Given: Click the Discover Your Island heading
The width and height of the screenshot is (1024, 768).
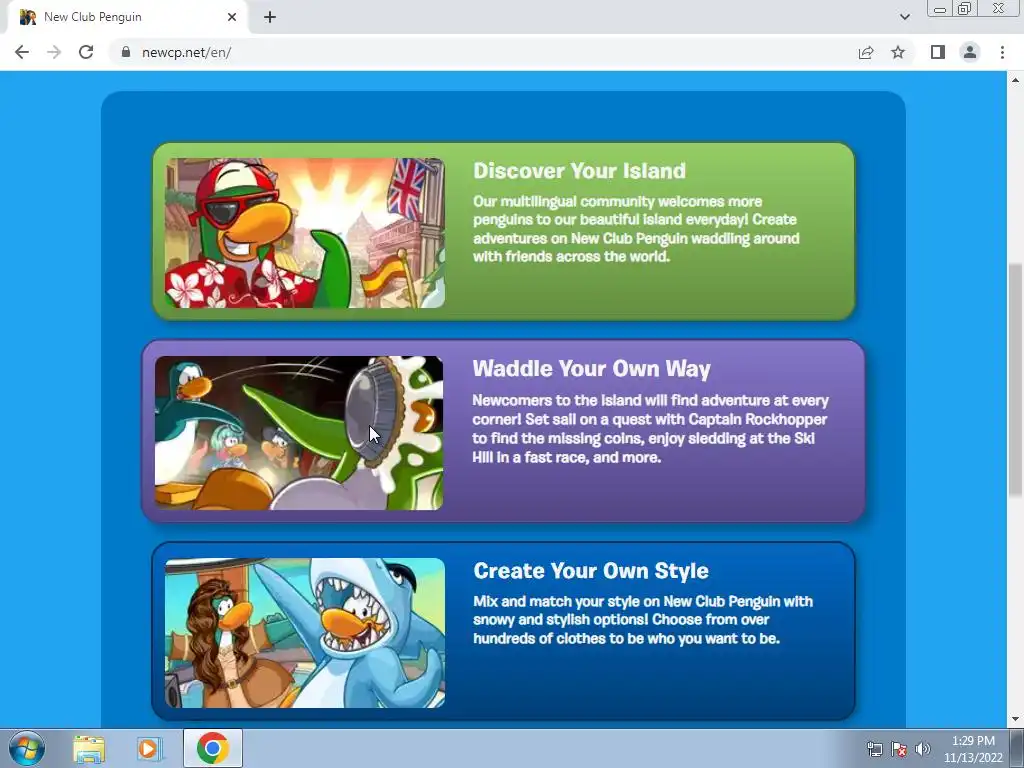Looking at the screenshot, I should tap(579, 170).
